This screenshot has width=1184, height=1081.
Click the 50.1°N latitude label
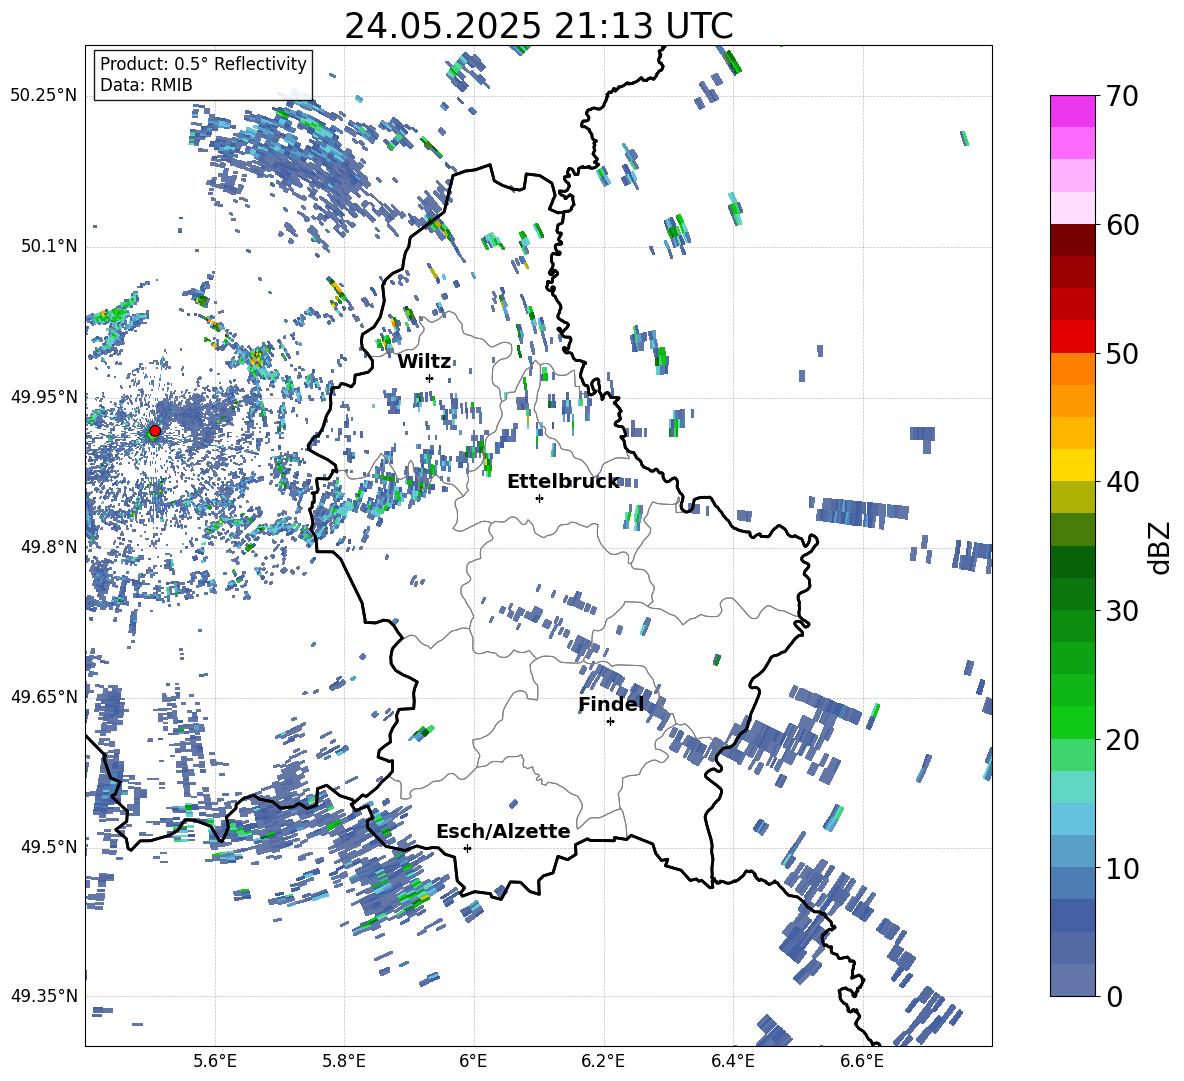(49, 246)
